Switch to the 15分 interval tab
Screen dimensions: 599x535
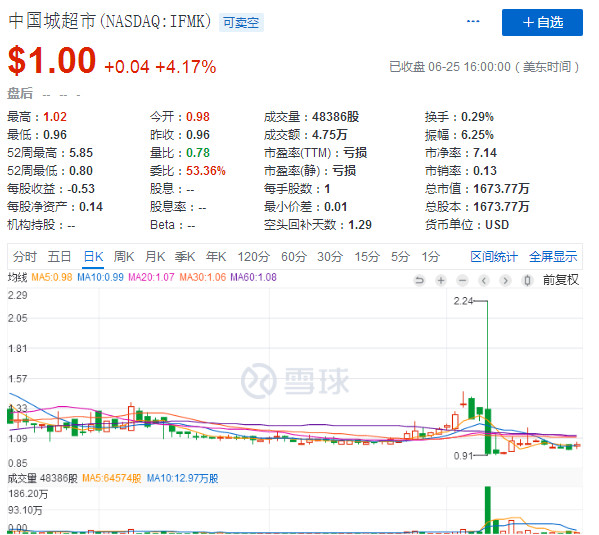point(367,256)
